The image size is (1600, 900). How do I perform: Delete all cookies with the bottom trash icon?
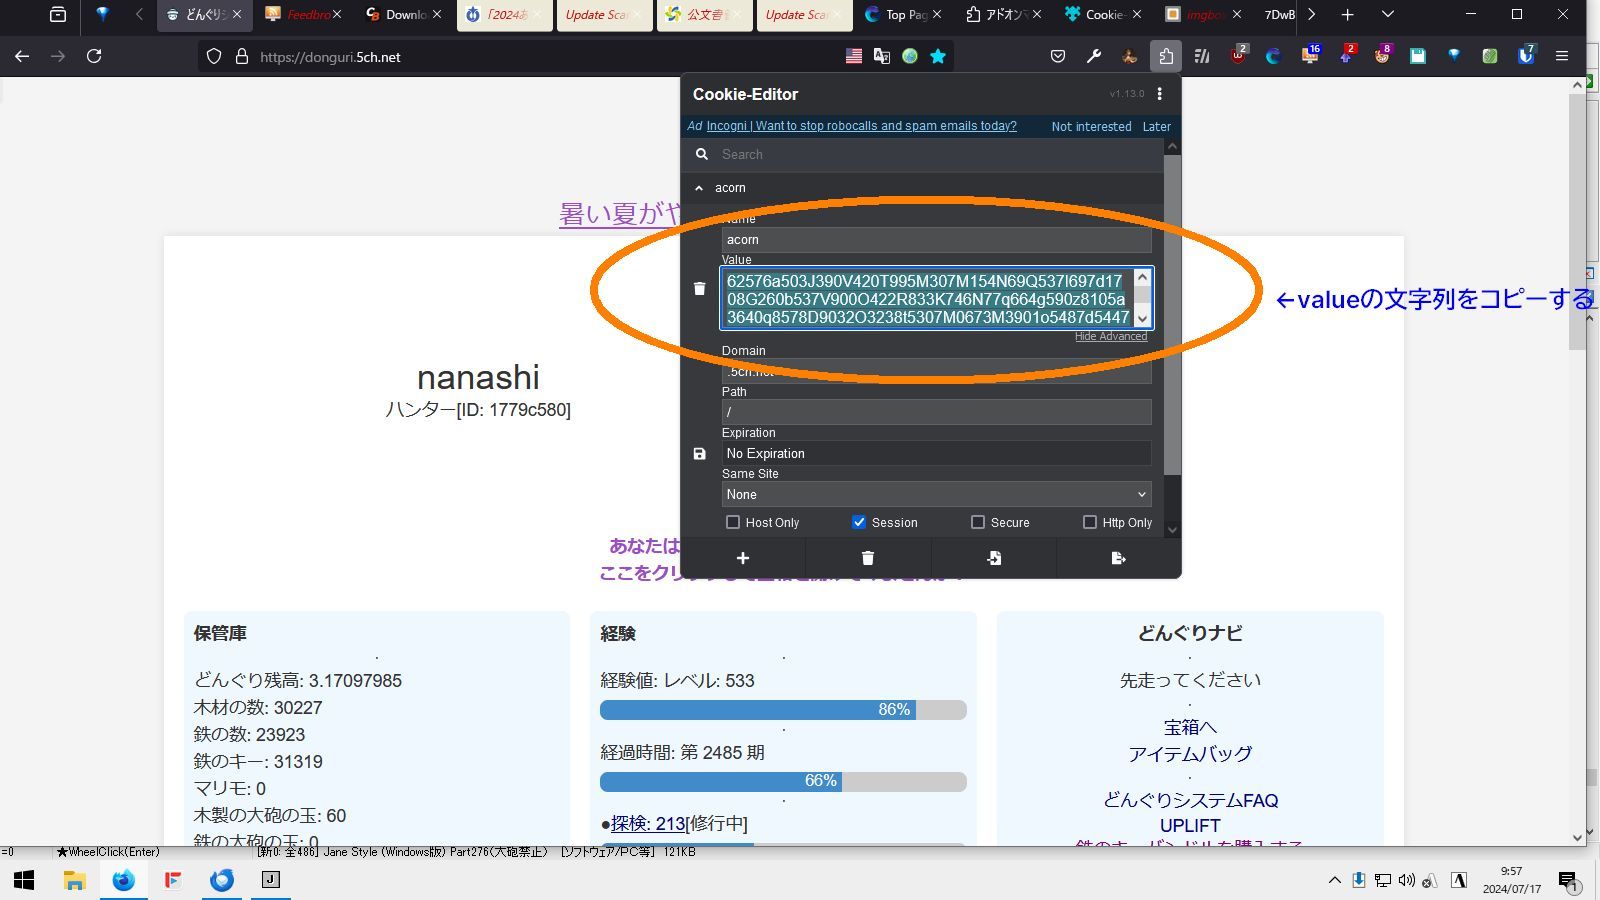[868, 558]
